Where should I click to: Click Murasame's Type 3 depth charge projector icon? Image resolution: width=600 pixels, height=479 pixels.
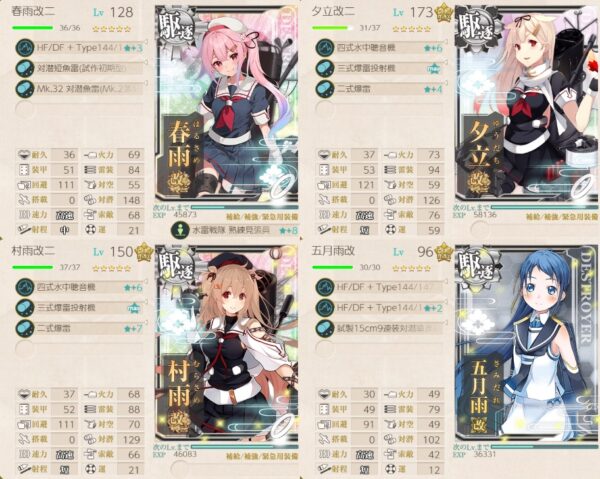25,308
